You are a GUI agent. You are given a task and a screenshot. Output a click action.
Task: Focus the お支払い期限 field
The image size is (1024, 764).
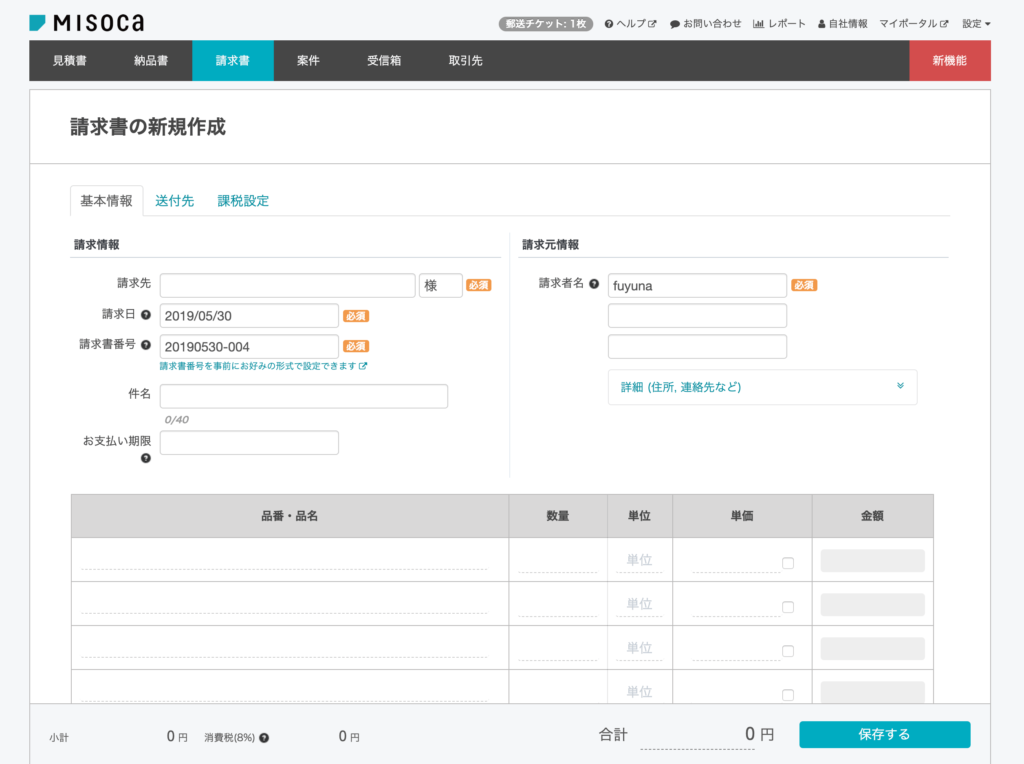click(249, 443)
